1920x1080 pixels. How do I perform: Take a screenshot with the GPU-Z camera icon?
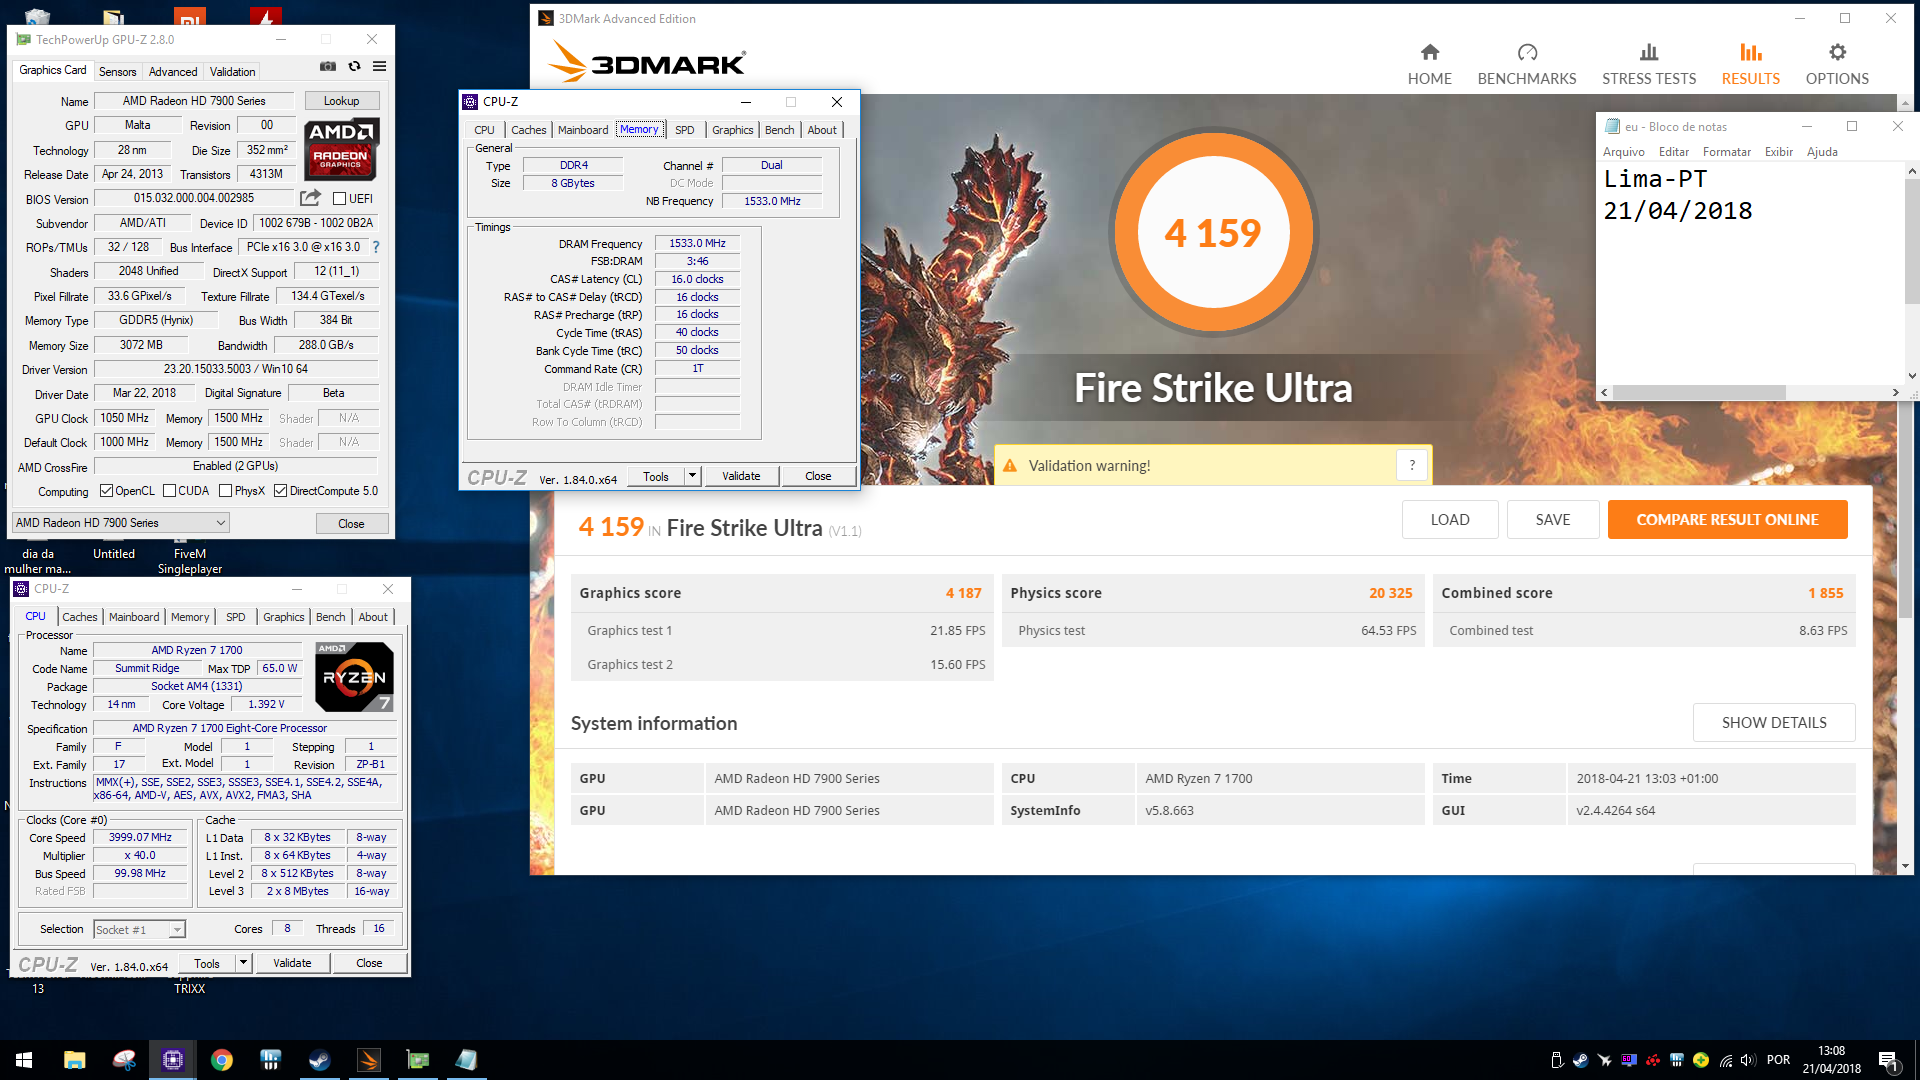point(327,66)
